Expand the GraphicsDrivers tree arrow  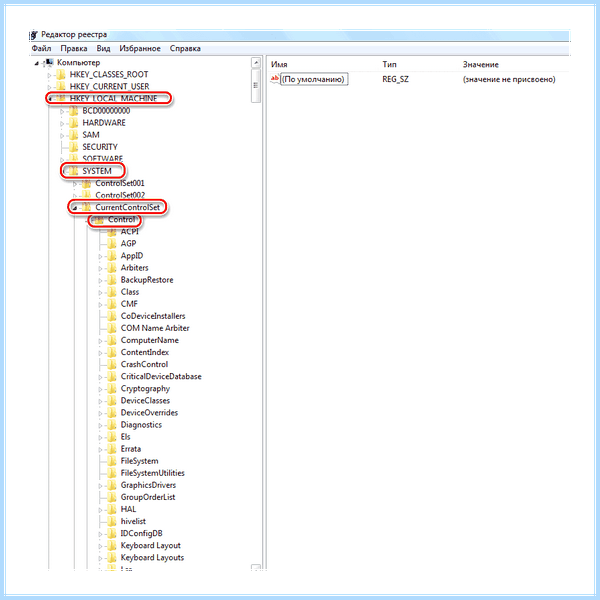(x=100, y=486)
